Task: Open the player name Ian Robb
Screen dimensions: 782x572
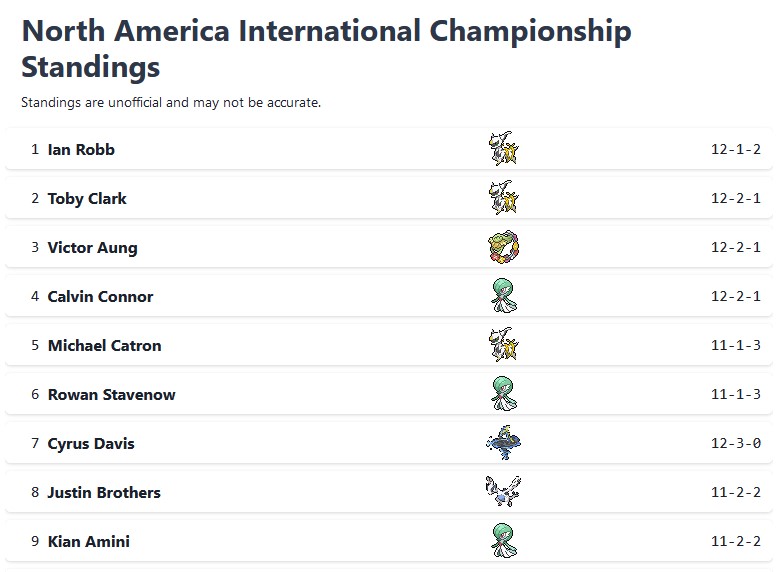Action: (x=81, y=149)
